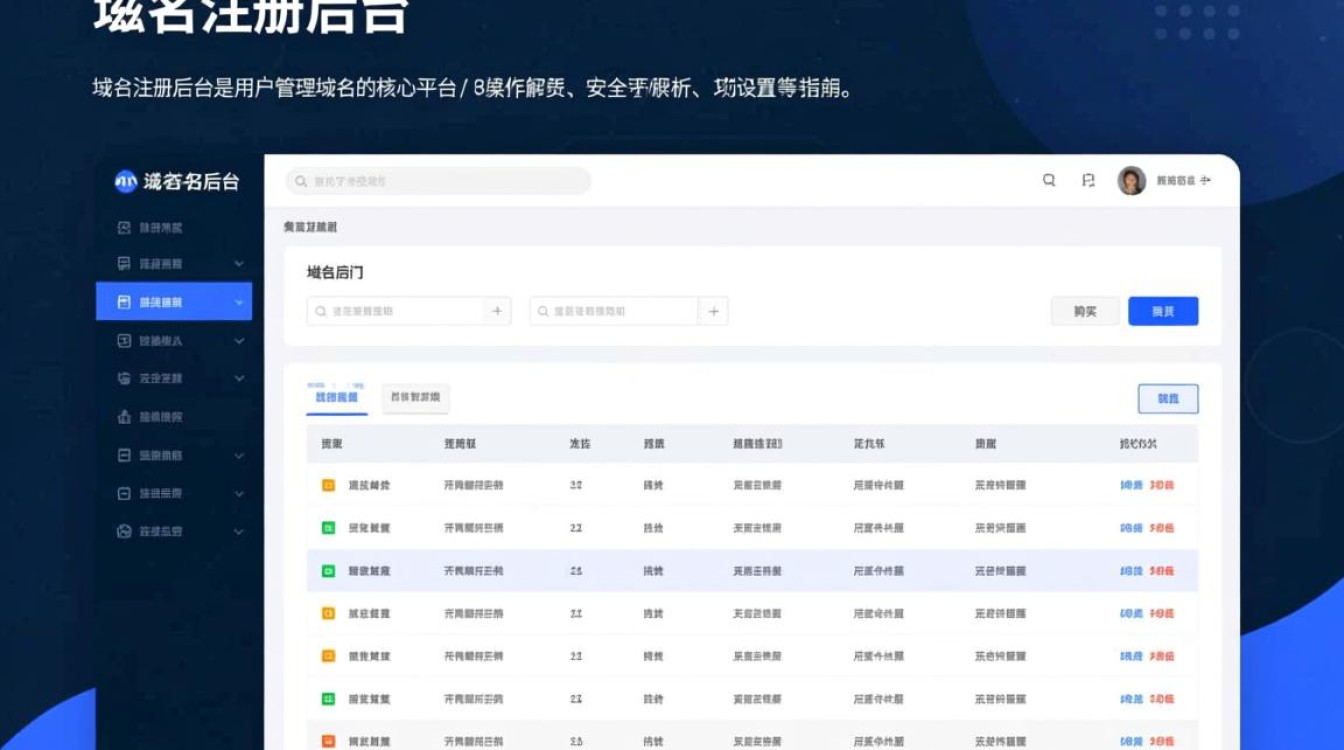Image resolution: width=1344 pixels, height=750 pixels.
Task: Click the green status icon in the highlighted table row
Action: tap(328, 571)
